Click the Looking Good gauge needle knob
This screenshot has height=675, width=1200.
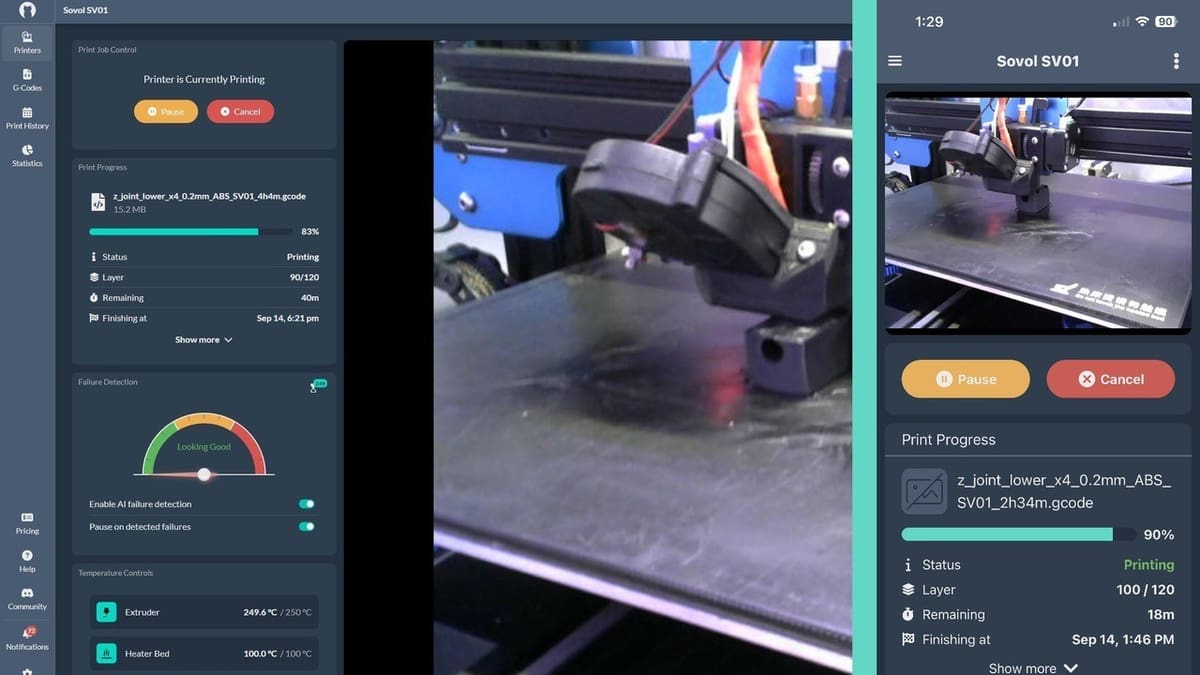[204, 474]
